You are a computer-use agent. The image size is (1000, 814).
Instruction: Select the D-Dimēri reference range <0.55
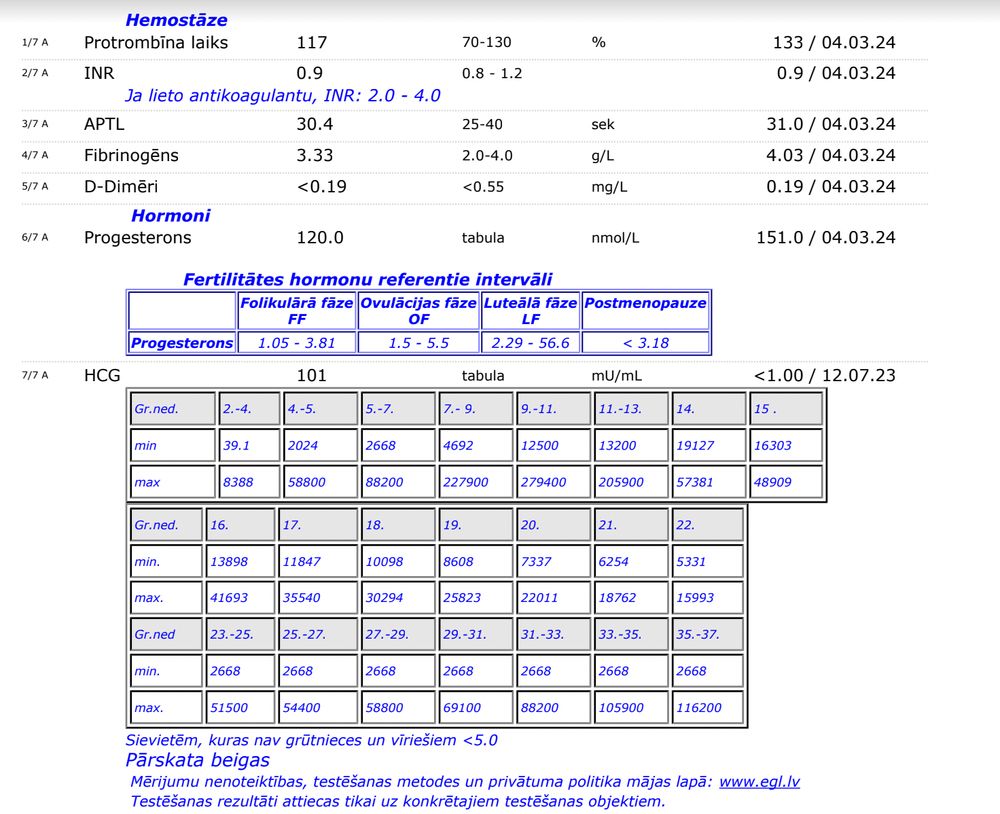[483, 187]
